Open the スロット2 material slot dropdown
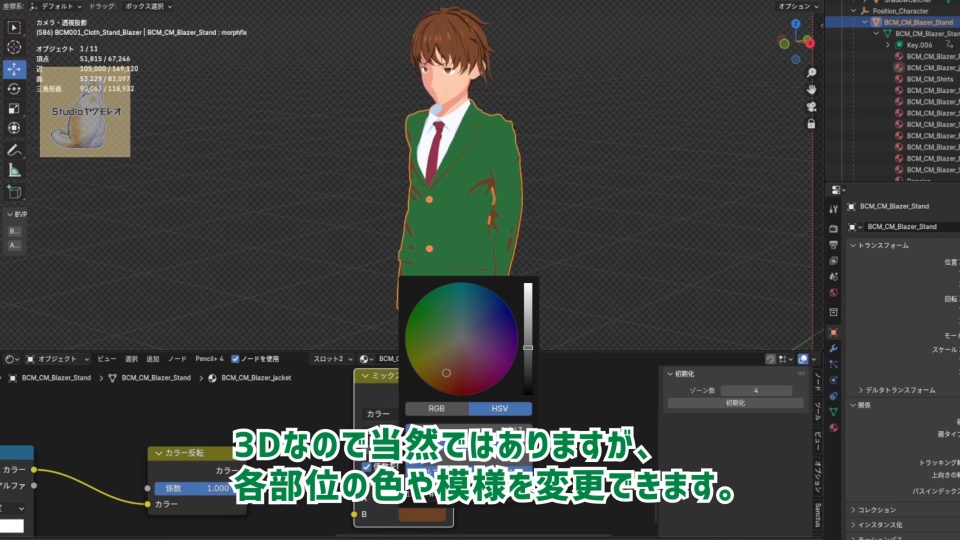 pyautogui.click(x=332, y=359)
